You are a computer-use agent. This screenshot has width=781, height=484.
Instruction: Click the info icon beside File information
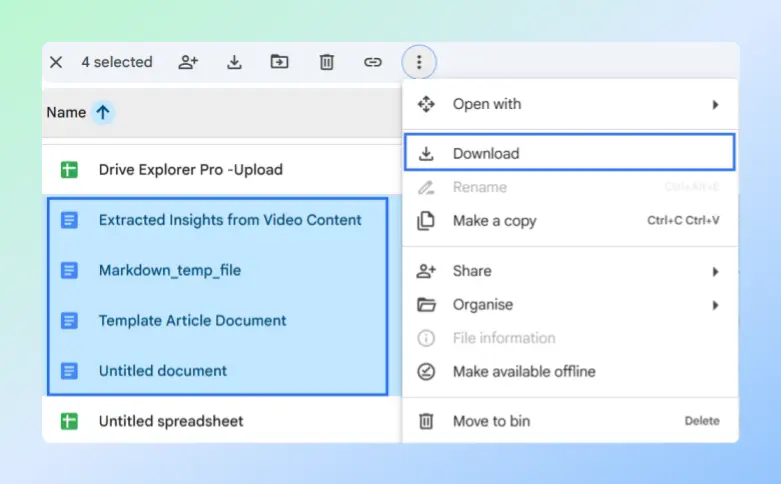tap(426, 338)
